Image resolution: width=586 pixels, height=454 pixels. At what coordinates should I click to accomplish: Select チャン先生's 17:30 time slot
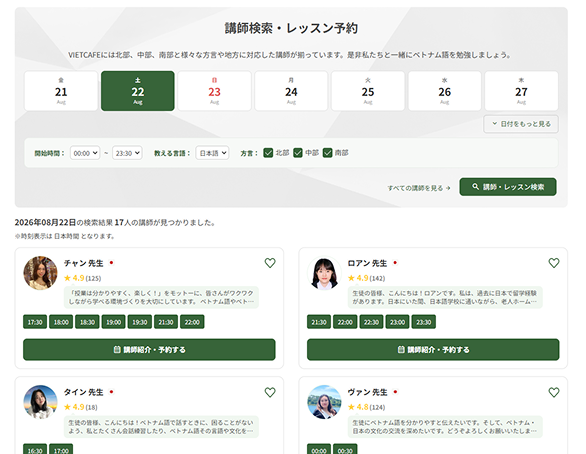click(35, 322)
